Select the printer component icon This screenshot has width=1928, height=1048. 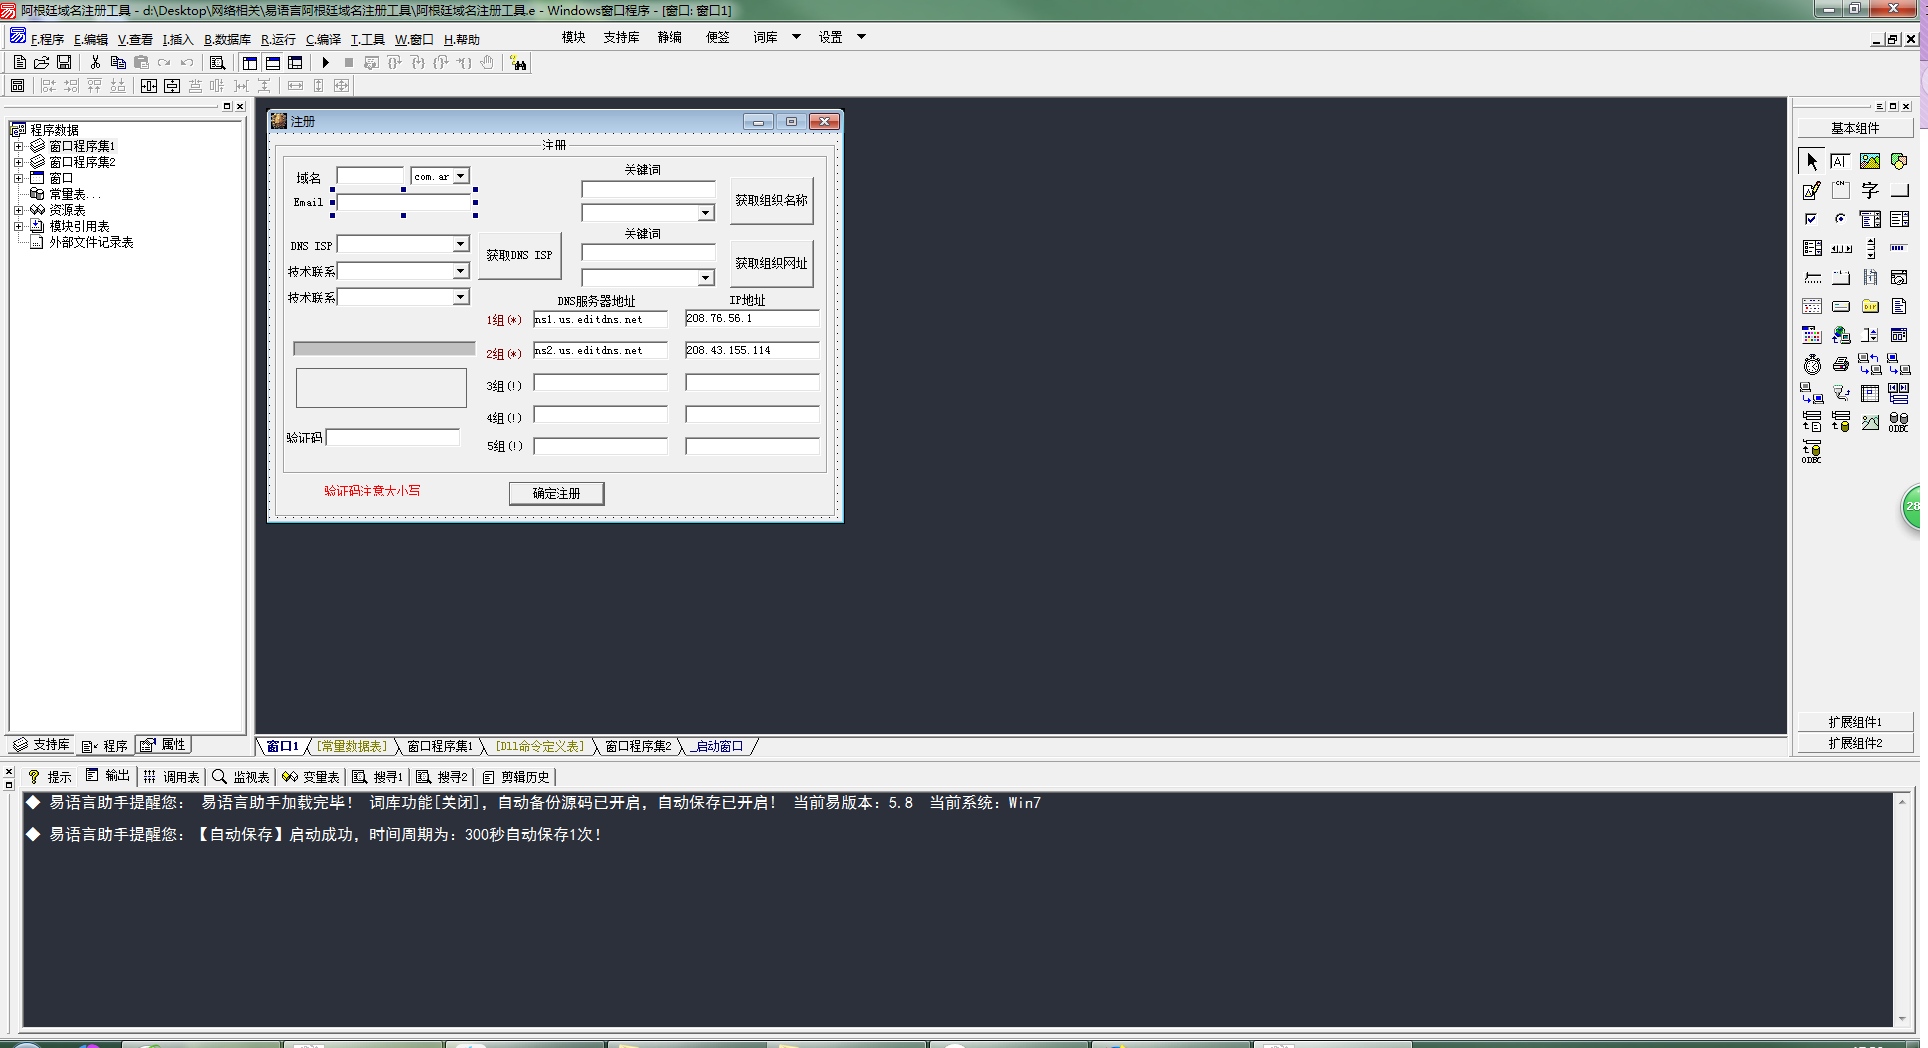coord(1840,365)
